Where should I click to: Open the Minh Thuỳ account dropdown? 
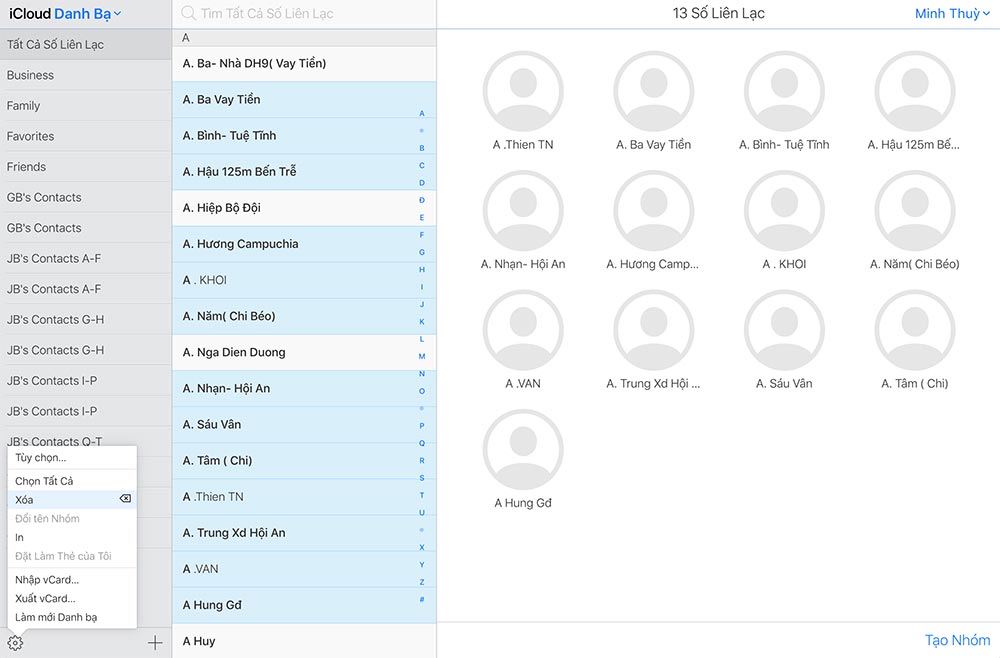point(952,13)
